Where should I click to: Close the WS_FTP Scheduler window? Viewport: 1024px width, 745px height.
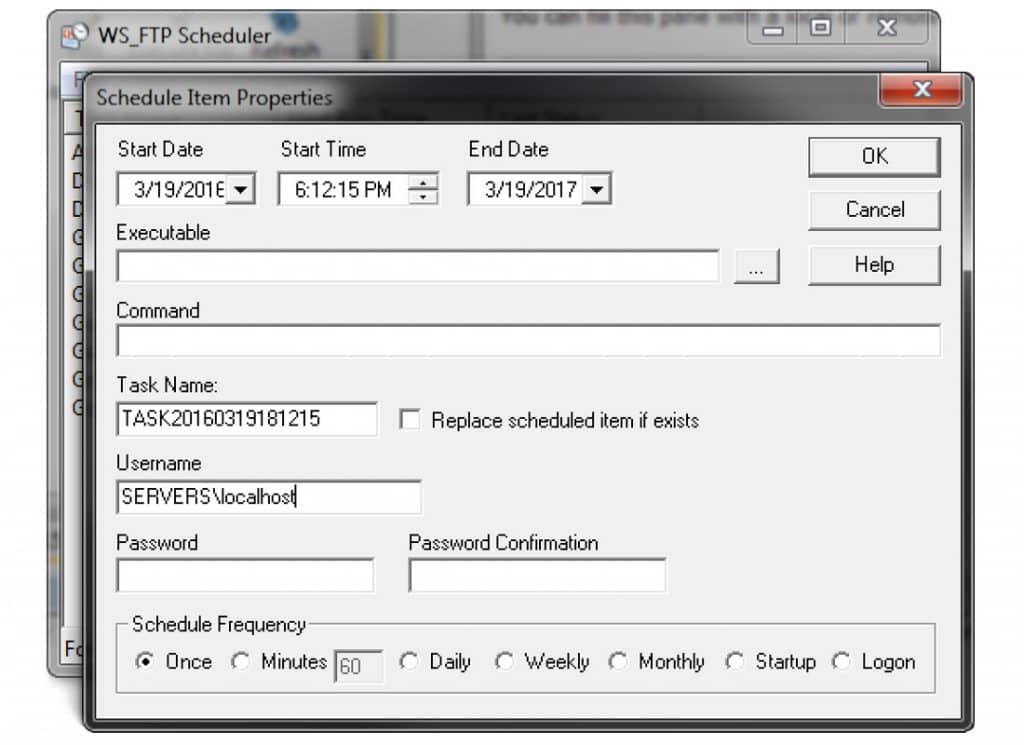[886, 28]
